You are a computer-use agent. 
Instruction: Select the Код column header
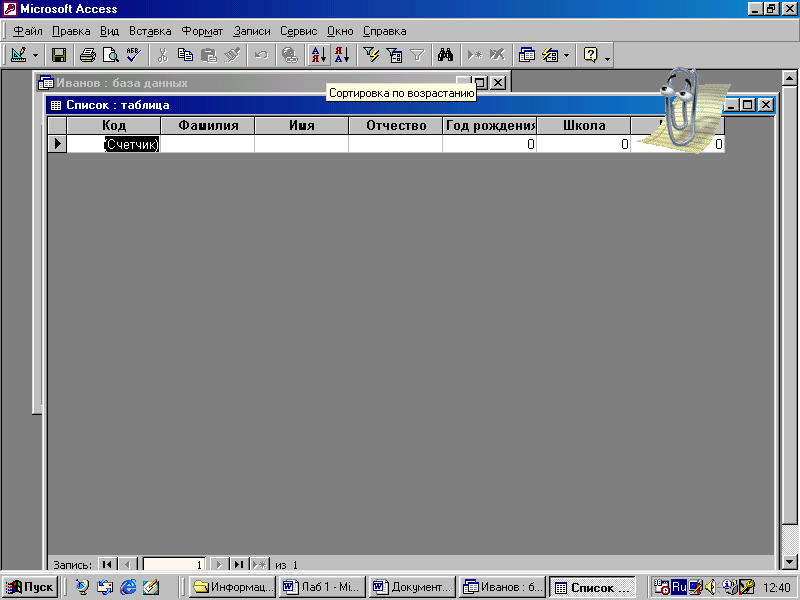click(114, 126)
